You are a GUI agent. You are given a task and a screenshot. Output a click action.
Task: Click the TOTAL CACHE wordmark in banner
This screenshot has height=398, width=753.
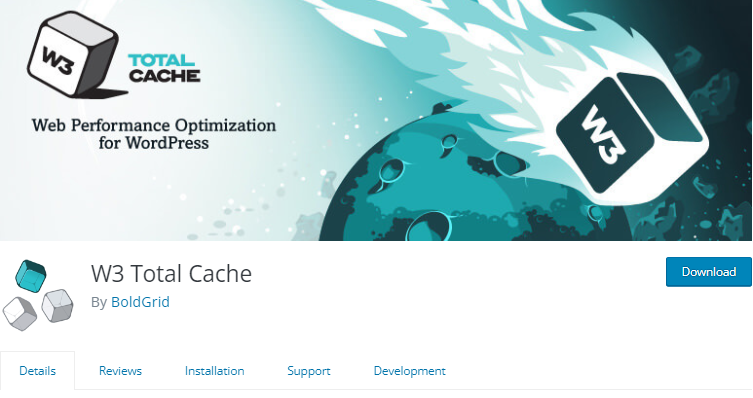coord(164,69)
